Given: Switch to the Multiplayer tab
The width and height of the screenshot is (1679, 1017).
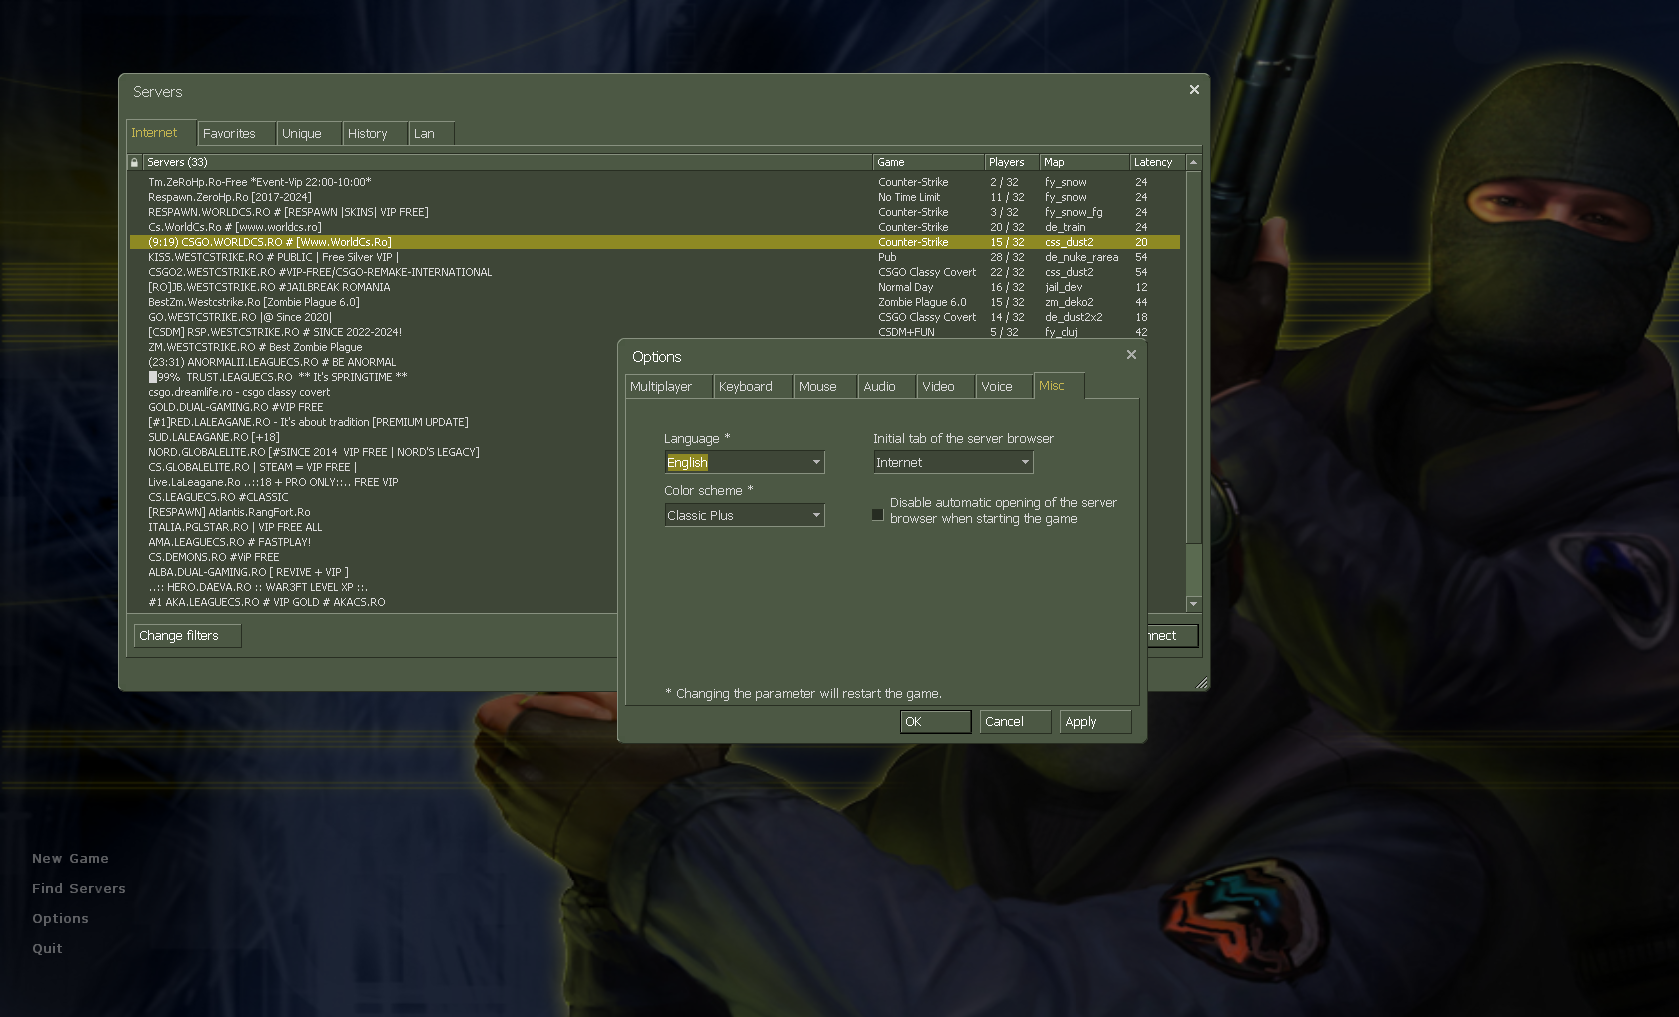Looking at the screenshot, I should click(668, 387).
